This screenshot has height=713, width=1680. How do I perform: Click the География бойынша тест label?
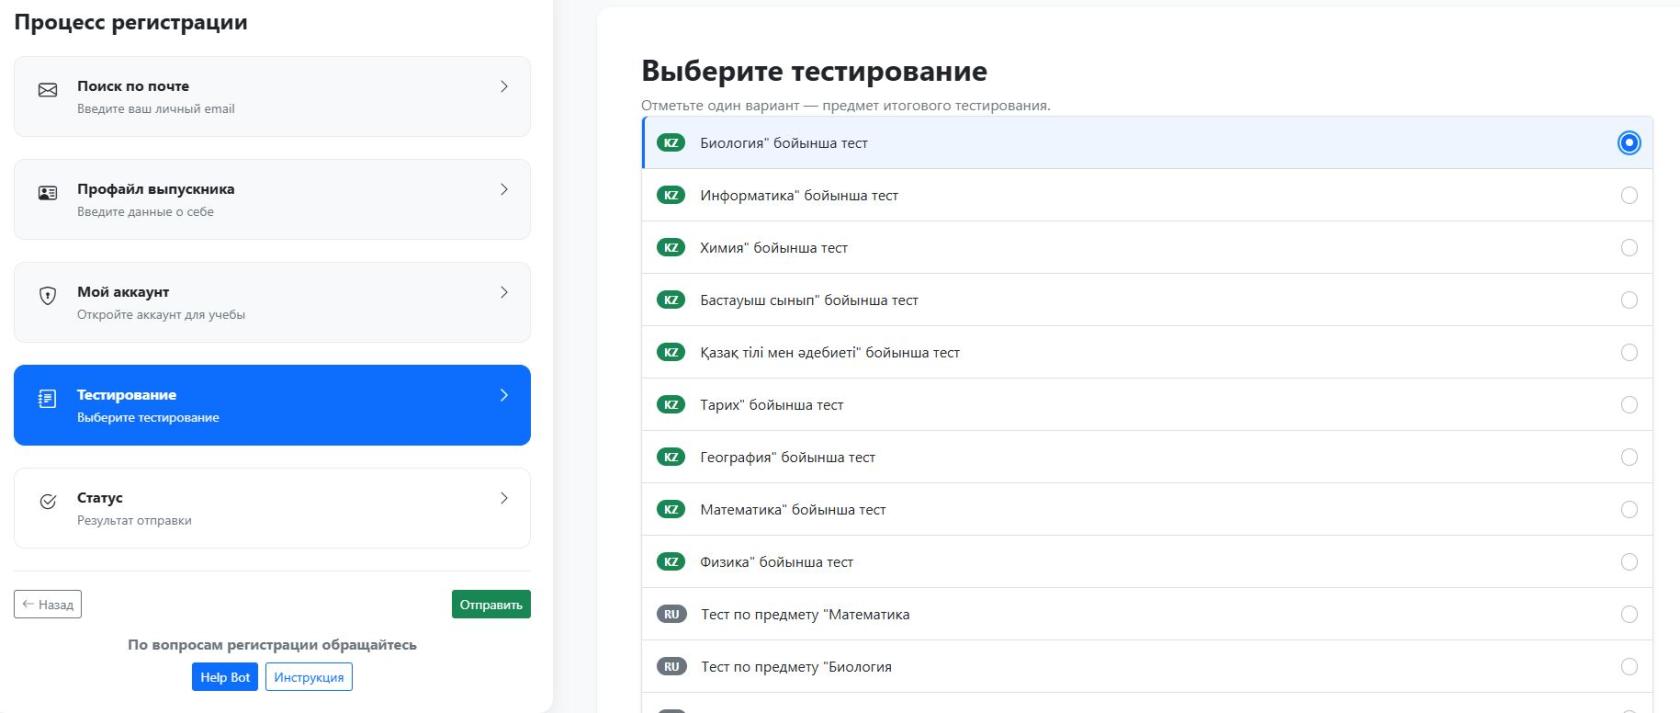click(x=788, y=457)
